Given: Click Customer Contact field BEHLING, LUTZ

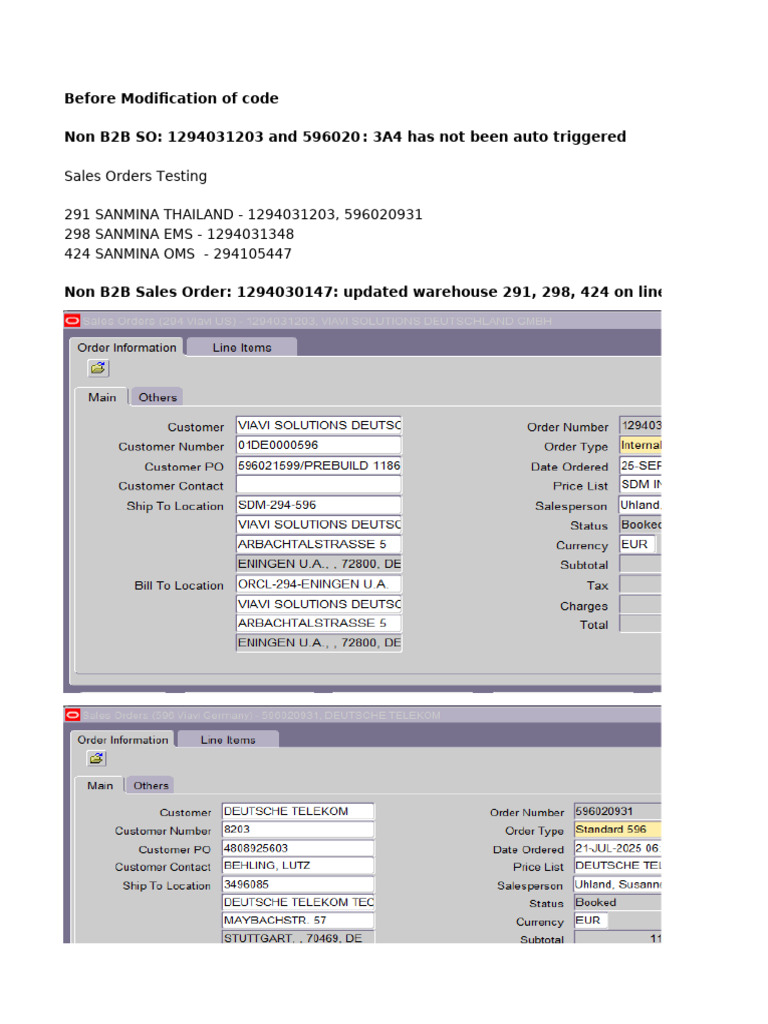Looking at the screenshot, I should coord(298,865).
